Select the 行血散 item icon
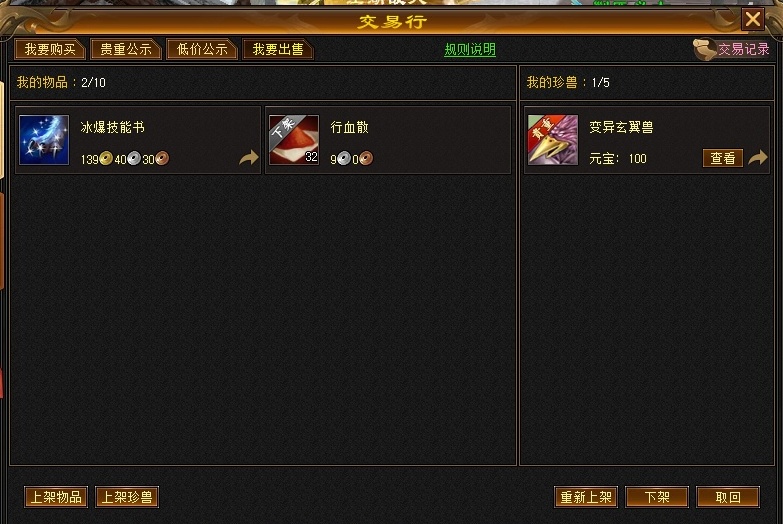Viewport: 783px width, 524px height. coord(294,140)
